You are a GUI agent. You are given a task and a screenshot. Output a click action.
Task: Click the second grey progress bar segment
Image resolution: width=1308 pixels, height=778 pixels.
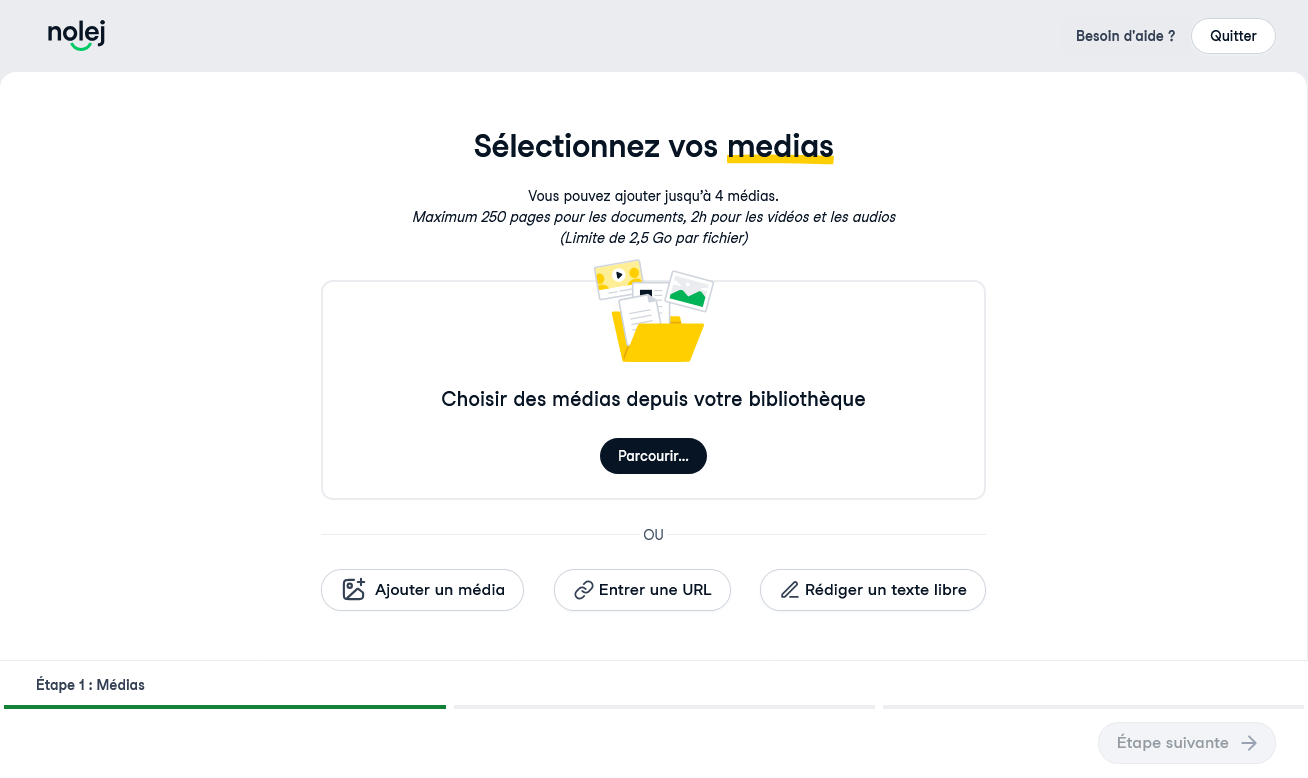tap(664, 707)
